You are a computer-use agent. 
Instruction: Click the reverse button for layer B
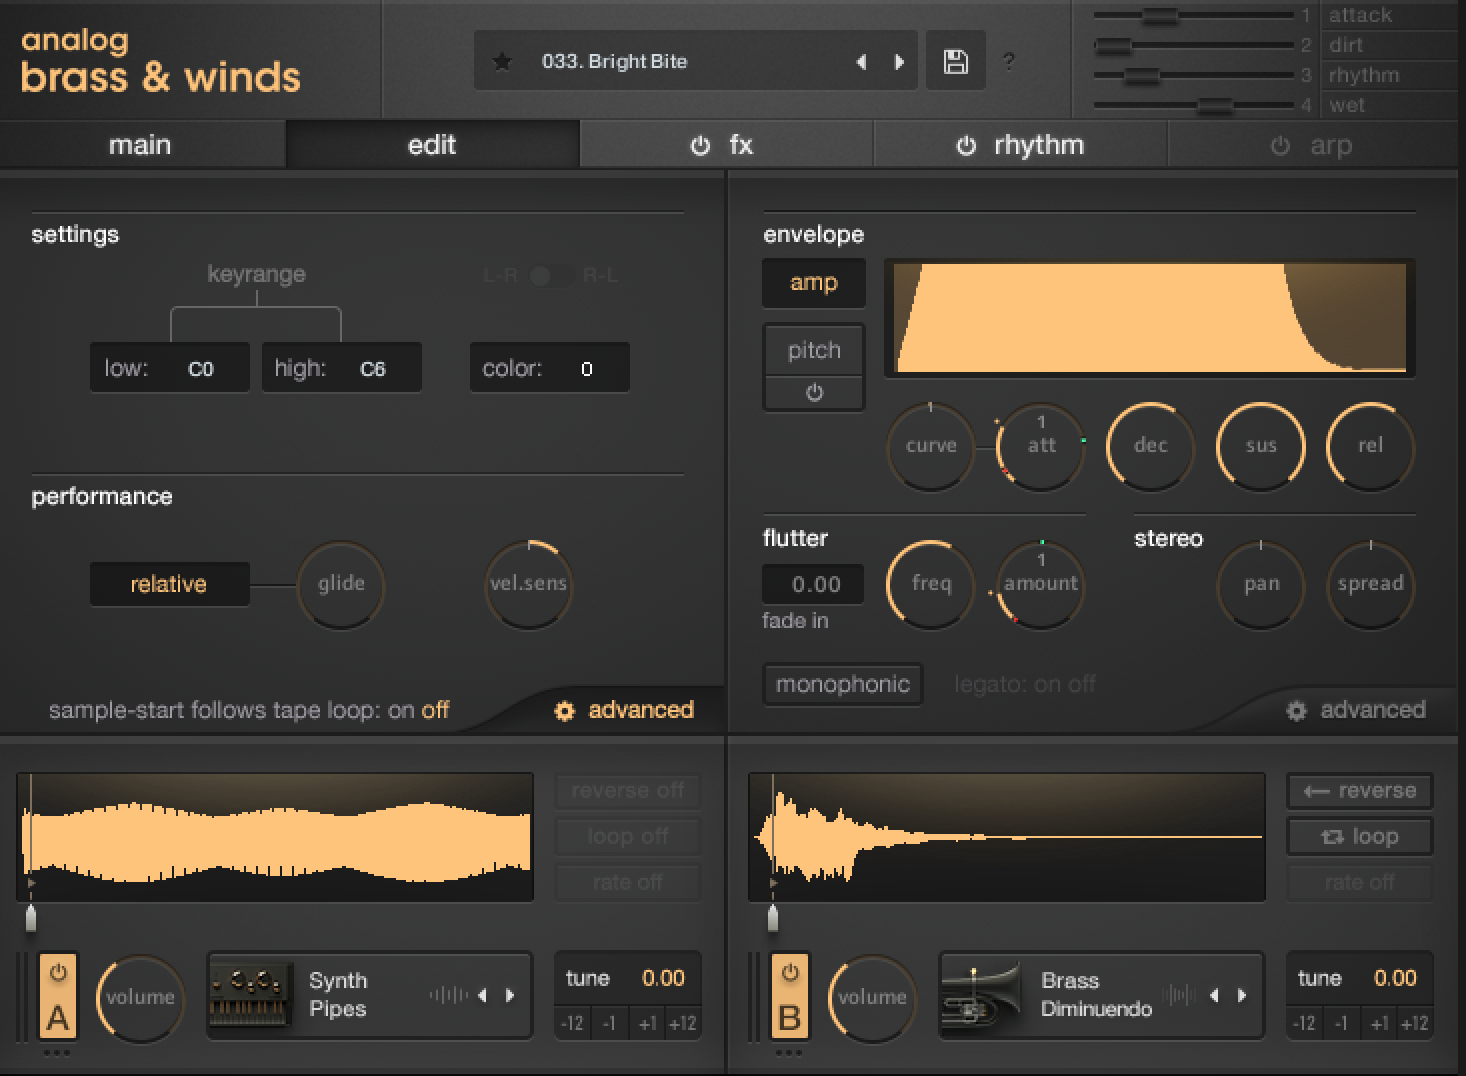pos(1359,791)
